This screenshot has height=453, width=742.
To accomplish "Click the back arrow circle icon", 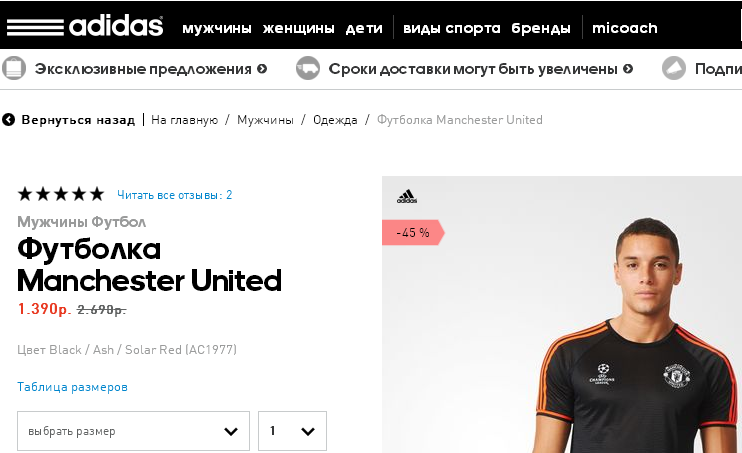I will coord(8,120).
